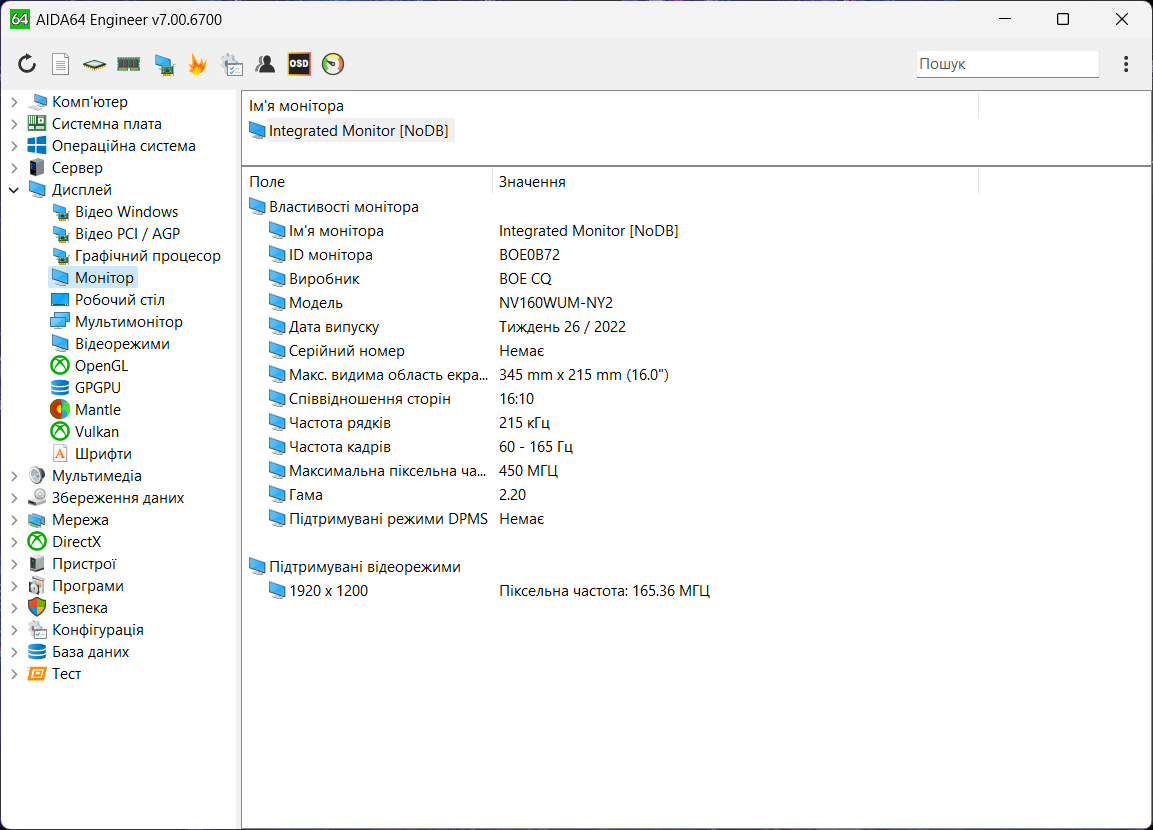Open the Відеорежими page
This screenshot has width=1153, height=830.
pos(122,344)
